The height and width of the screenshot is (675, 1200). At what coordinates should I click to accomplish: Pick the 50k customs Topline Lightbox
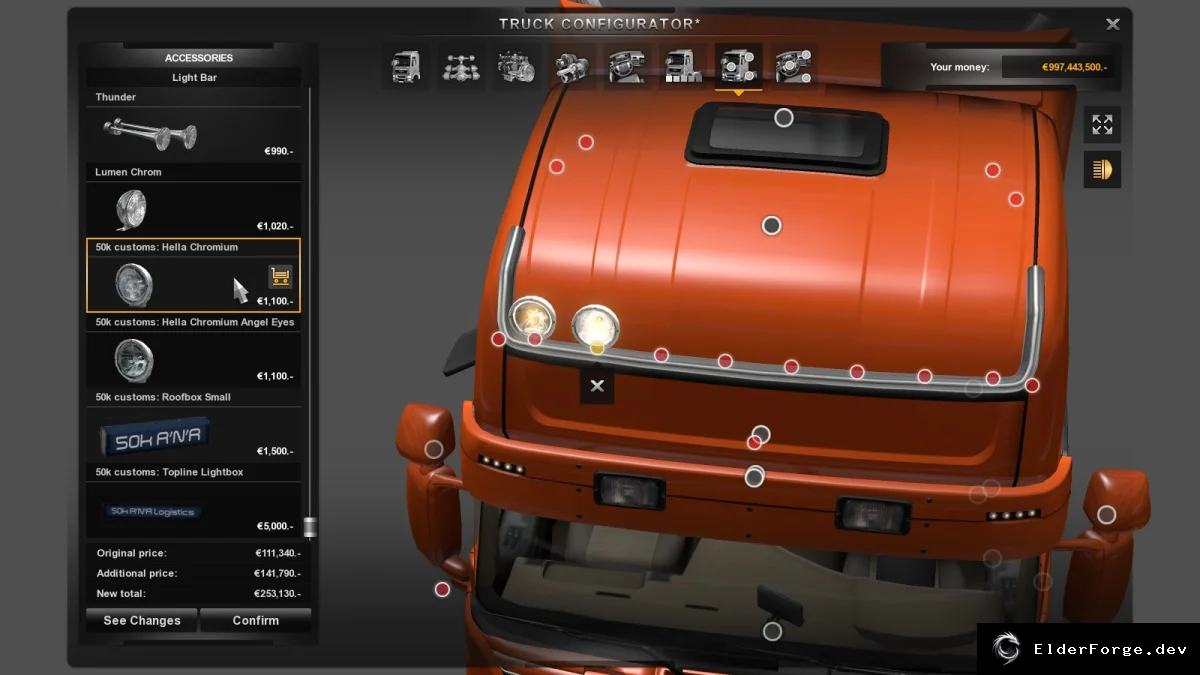click(x=193, y=501)
